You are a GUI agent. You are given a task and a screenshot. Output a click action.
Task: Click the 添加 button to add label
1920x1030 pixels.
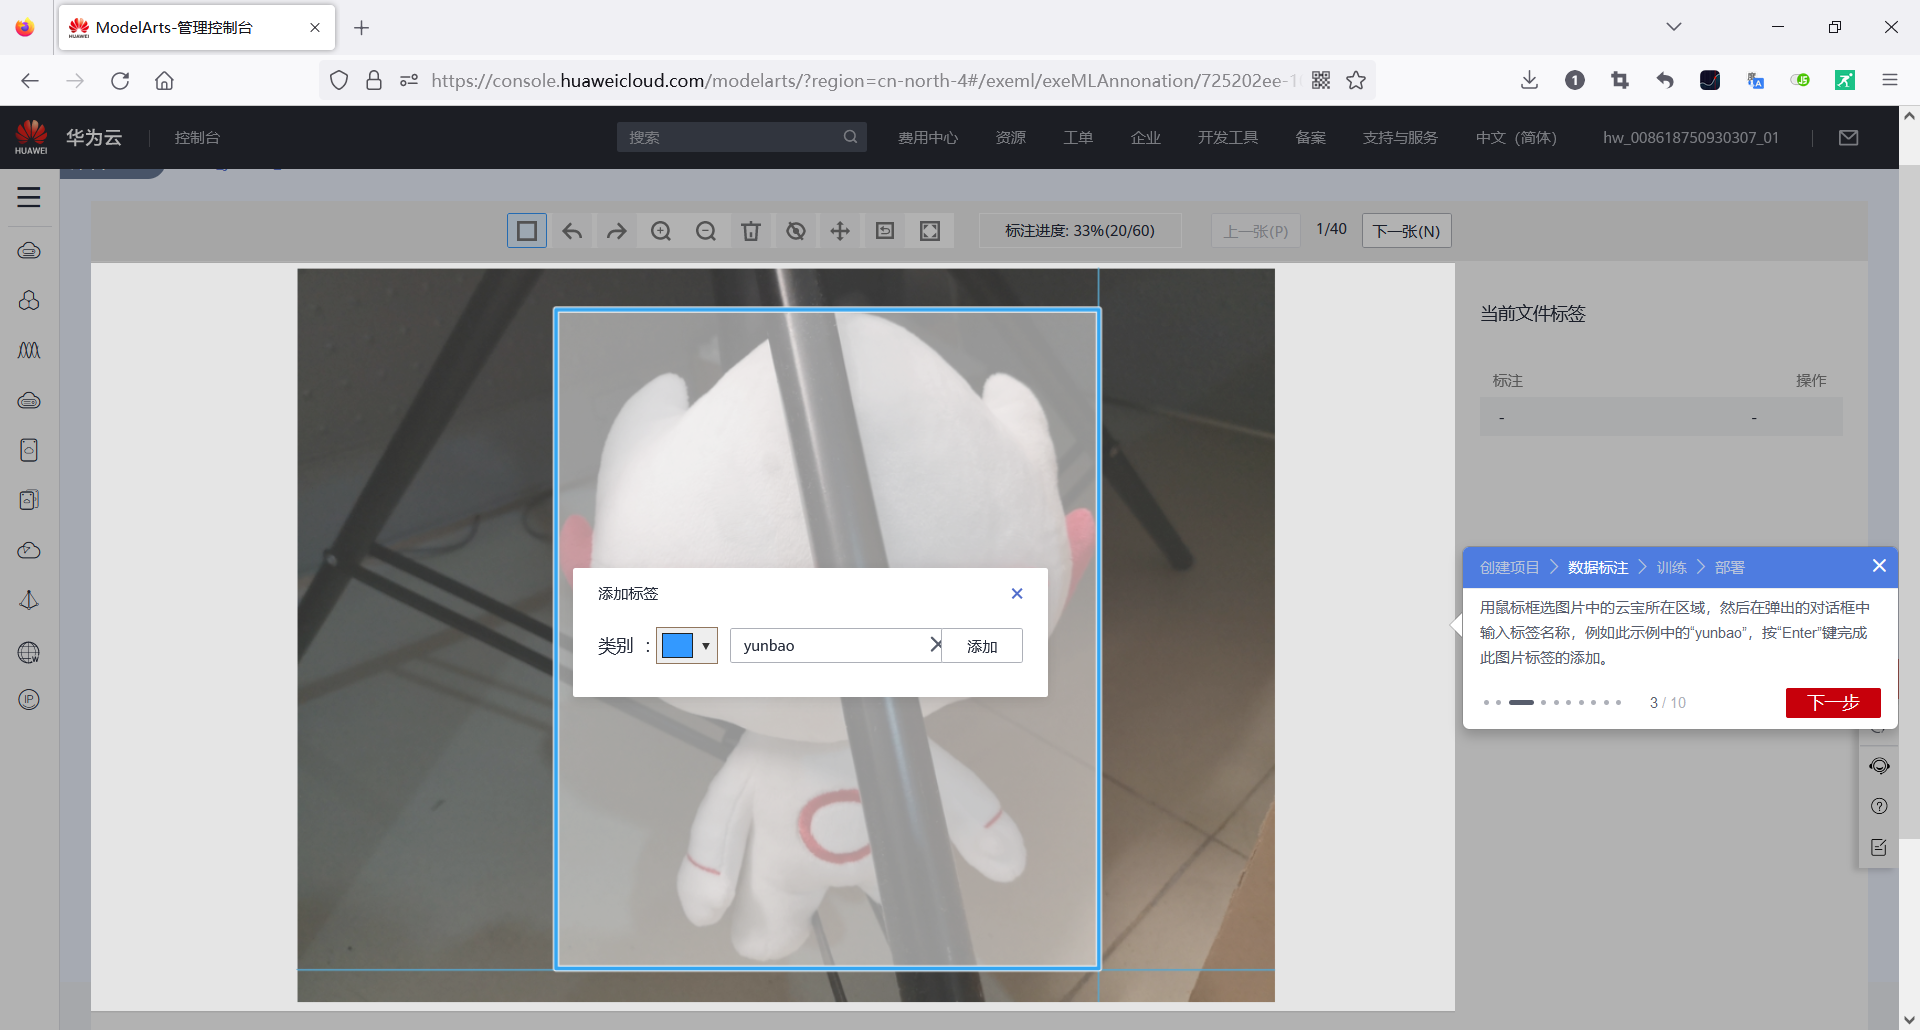coord(982,646)
